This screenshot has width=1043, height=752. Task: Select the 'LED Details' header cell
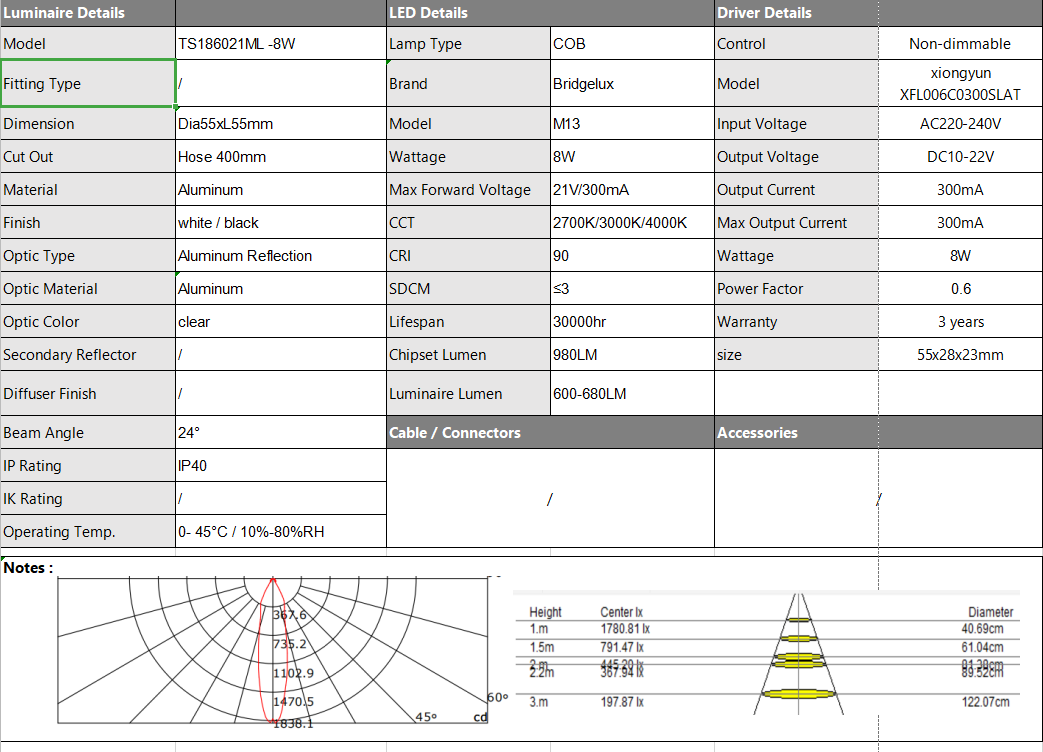pos(550,13)
